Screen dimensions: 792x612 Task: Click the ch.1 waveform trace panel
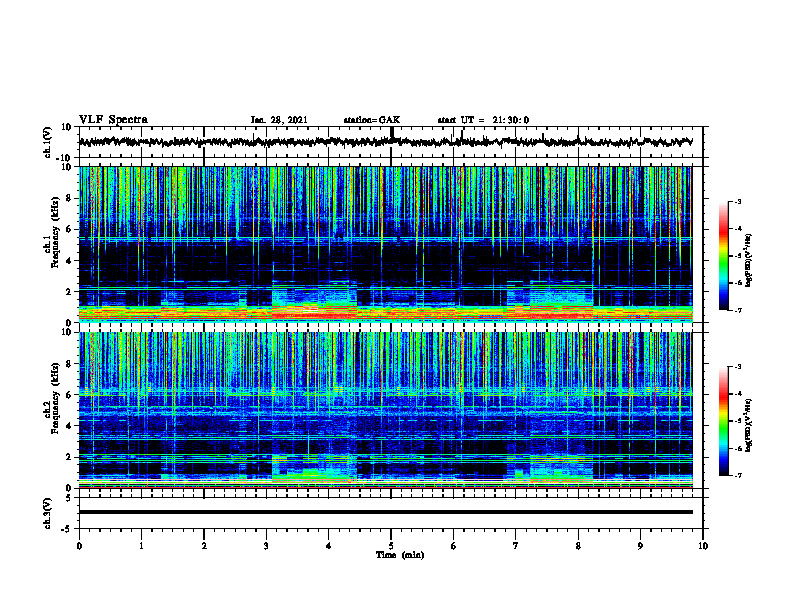click(391, 142)
